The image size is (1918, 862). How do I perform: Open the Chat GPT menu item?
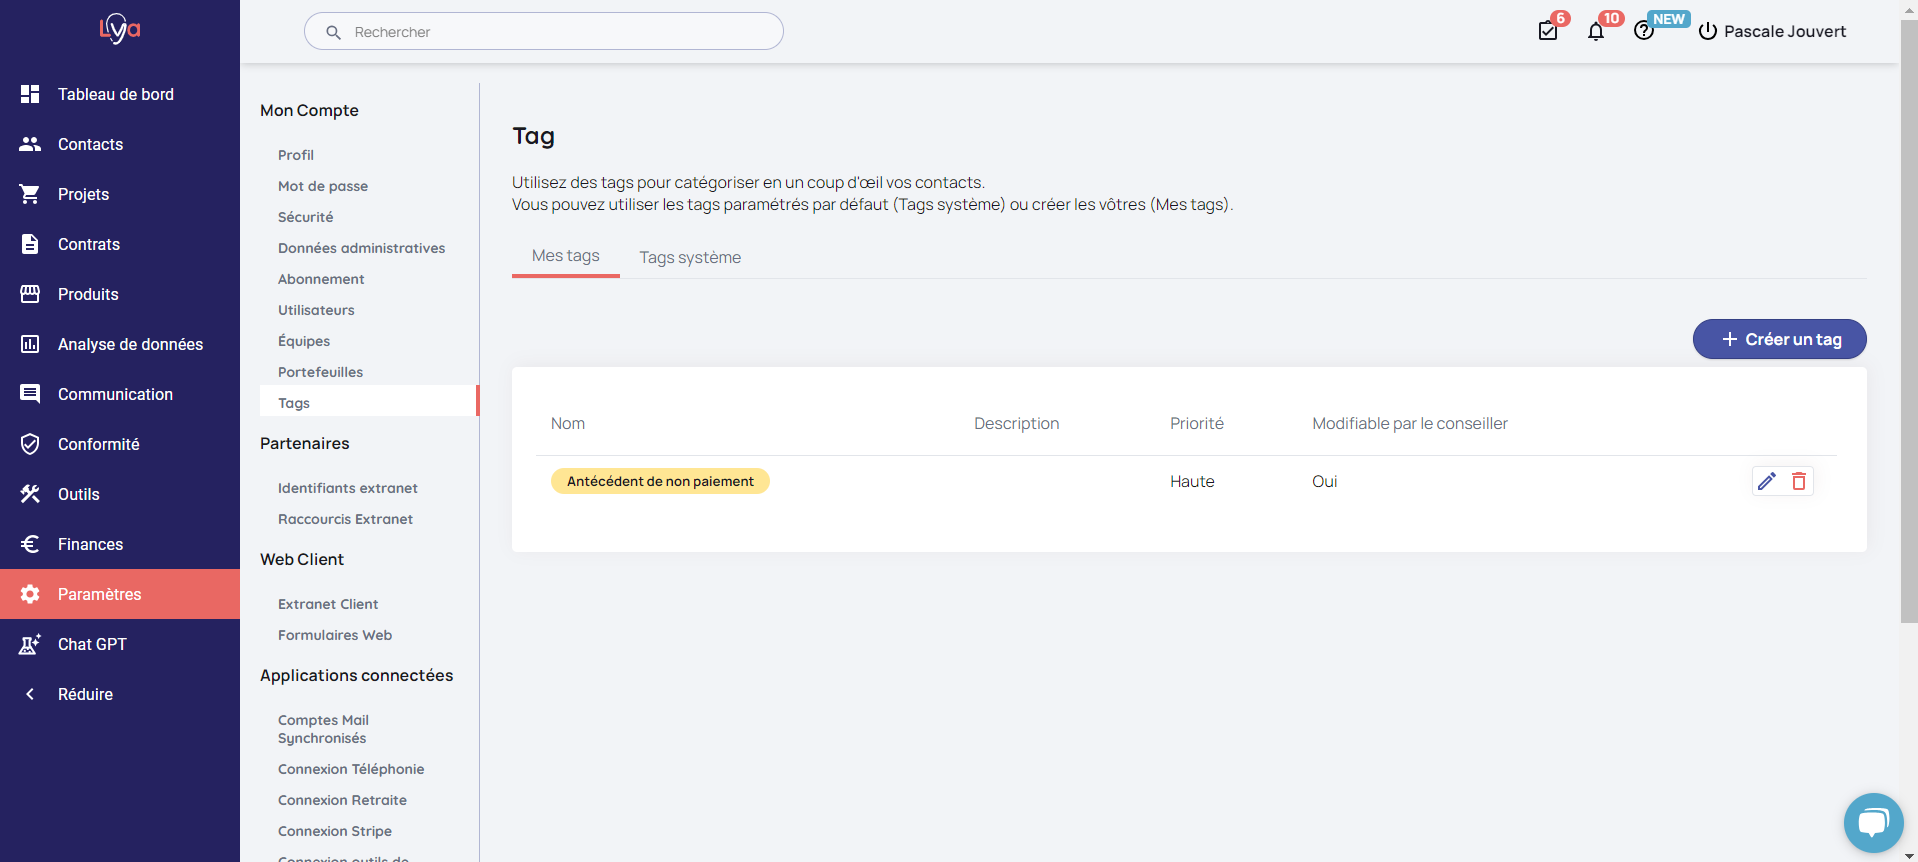tap(92, 644)
